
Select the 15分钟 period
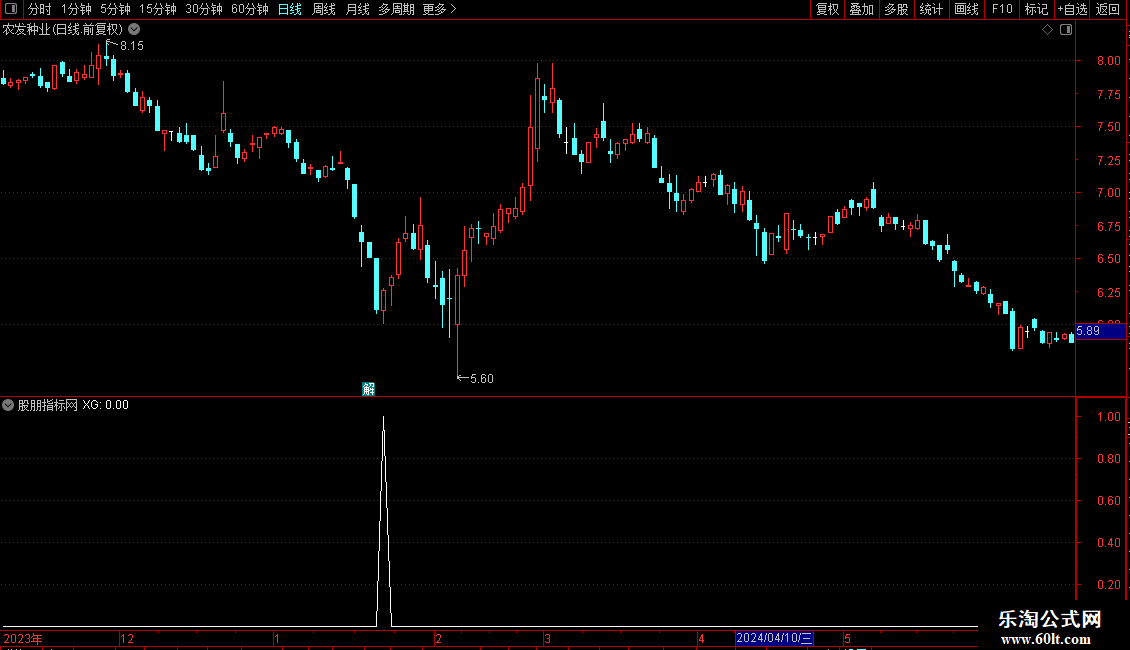click(157, 9)
